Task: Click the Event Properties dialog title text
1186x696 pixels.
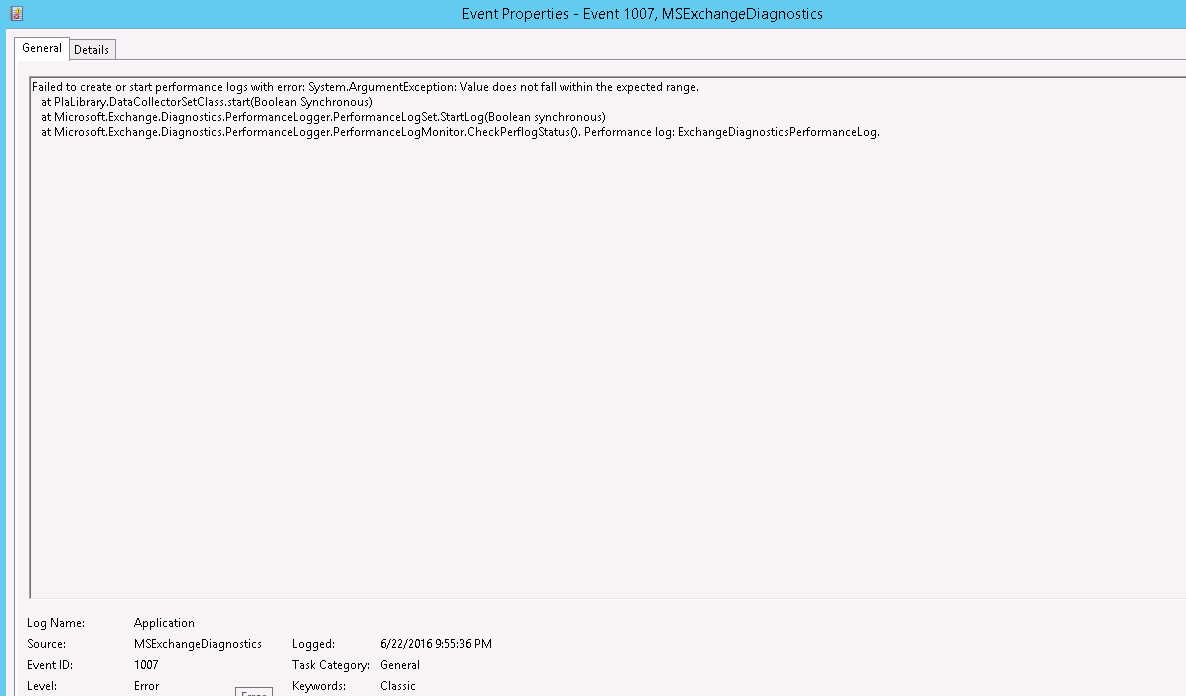Action: pos(641,13)
